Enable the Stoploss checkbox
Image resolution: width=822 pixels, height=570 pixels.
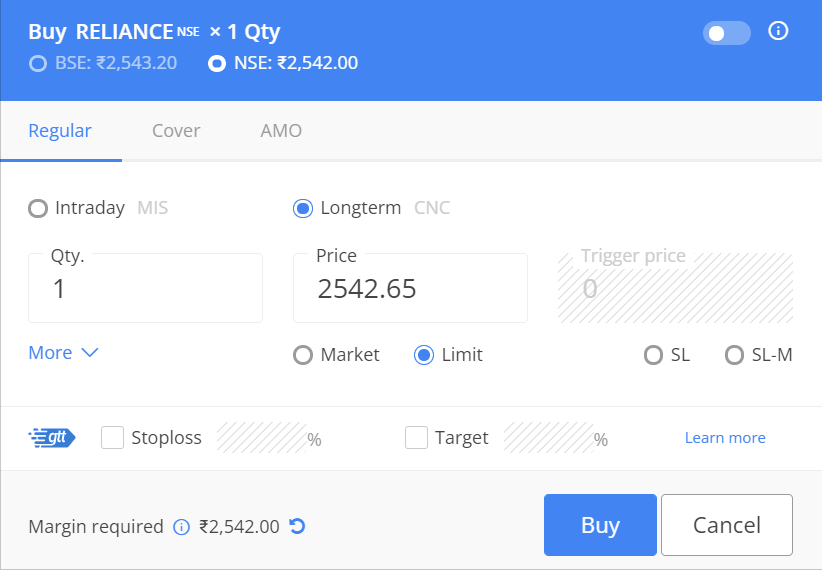[112, 437]
